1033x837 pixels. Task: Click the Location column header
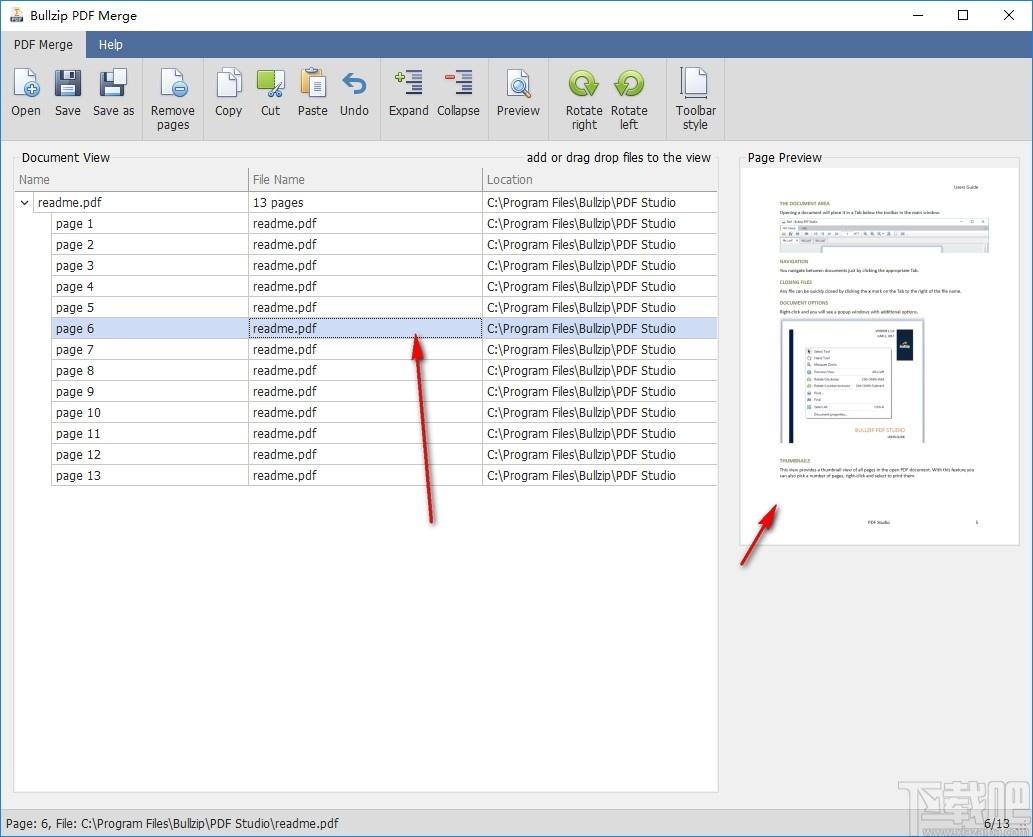600,180
